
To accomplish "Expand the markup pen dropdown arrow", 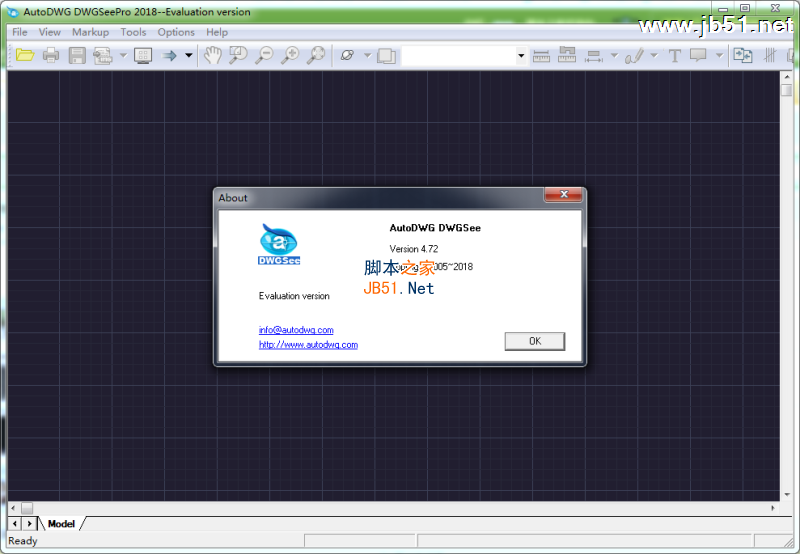I will point(654,55).
